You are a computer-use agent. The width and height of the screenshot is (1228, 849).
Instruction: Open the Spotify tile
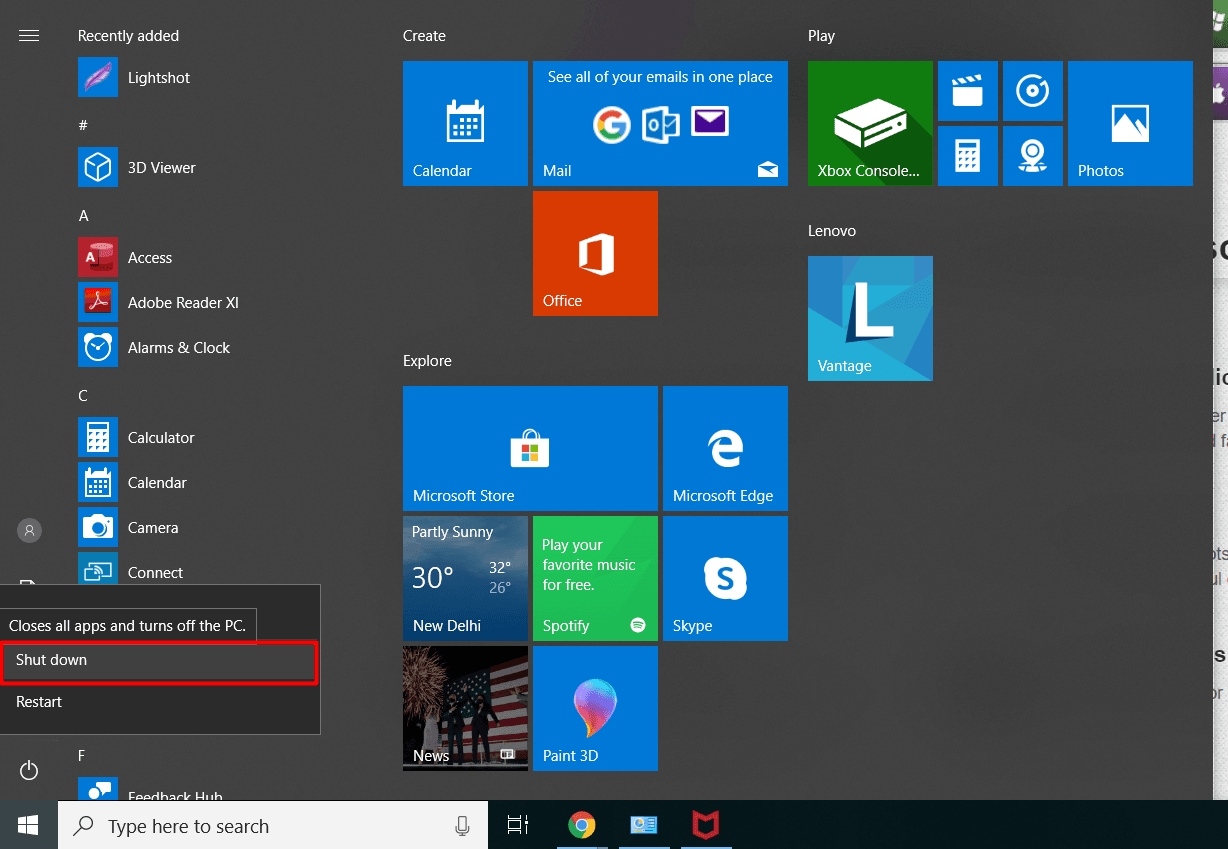[x=595, y=578]
